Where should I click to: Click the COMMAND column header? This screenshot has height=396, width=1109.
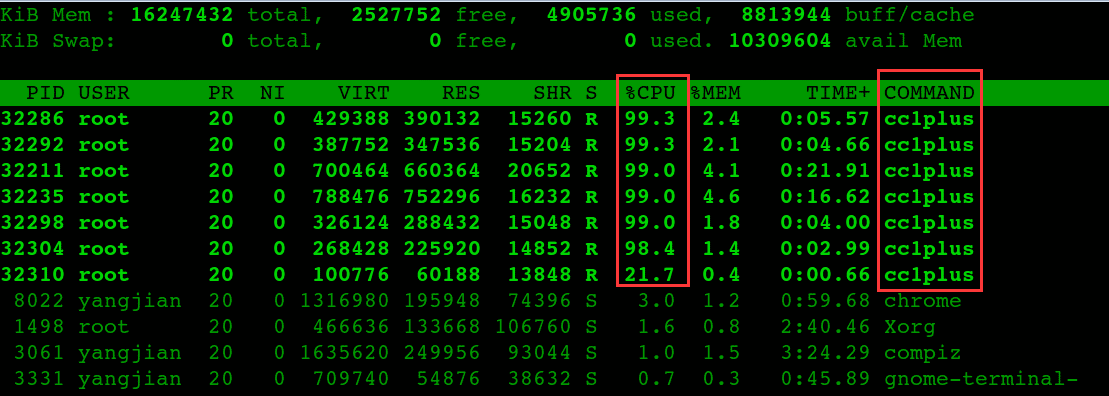coord(929,93)
